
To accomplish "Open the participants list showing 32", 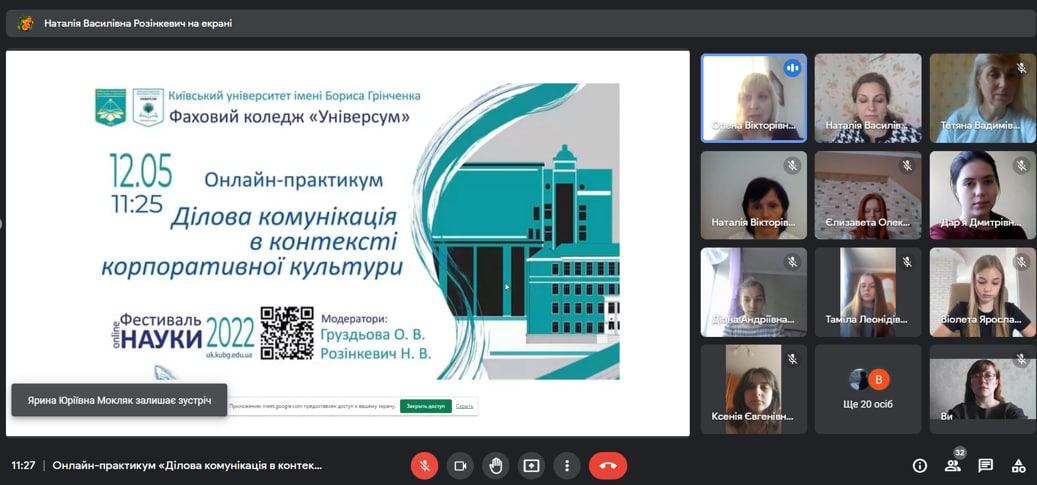I will coord(953,465).
